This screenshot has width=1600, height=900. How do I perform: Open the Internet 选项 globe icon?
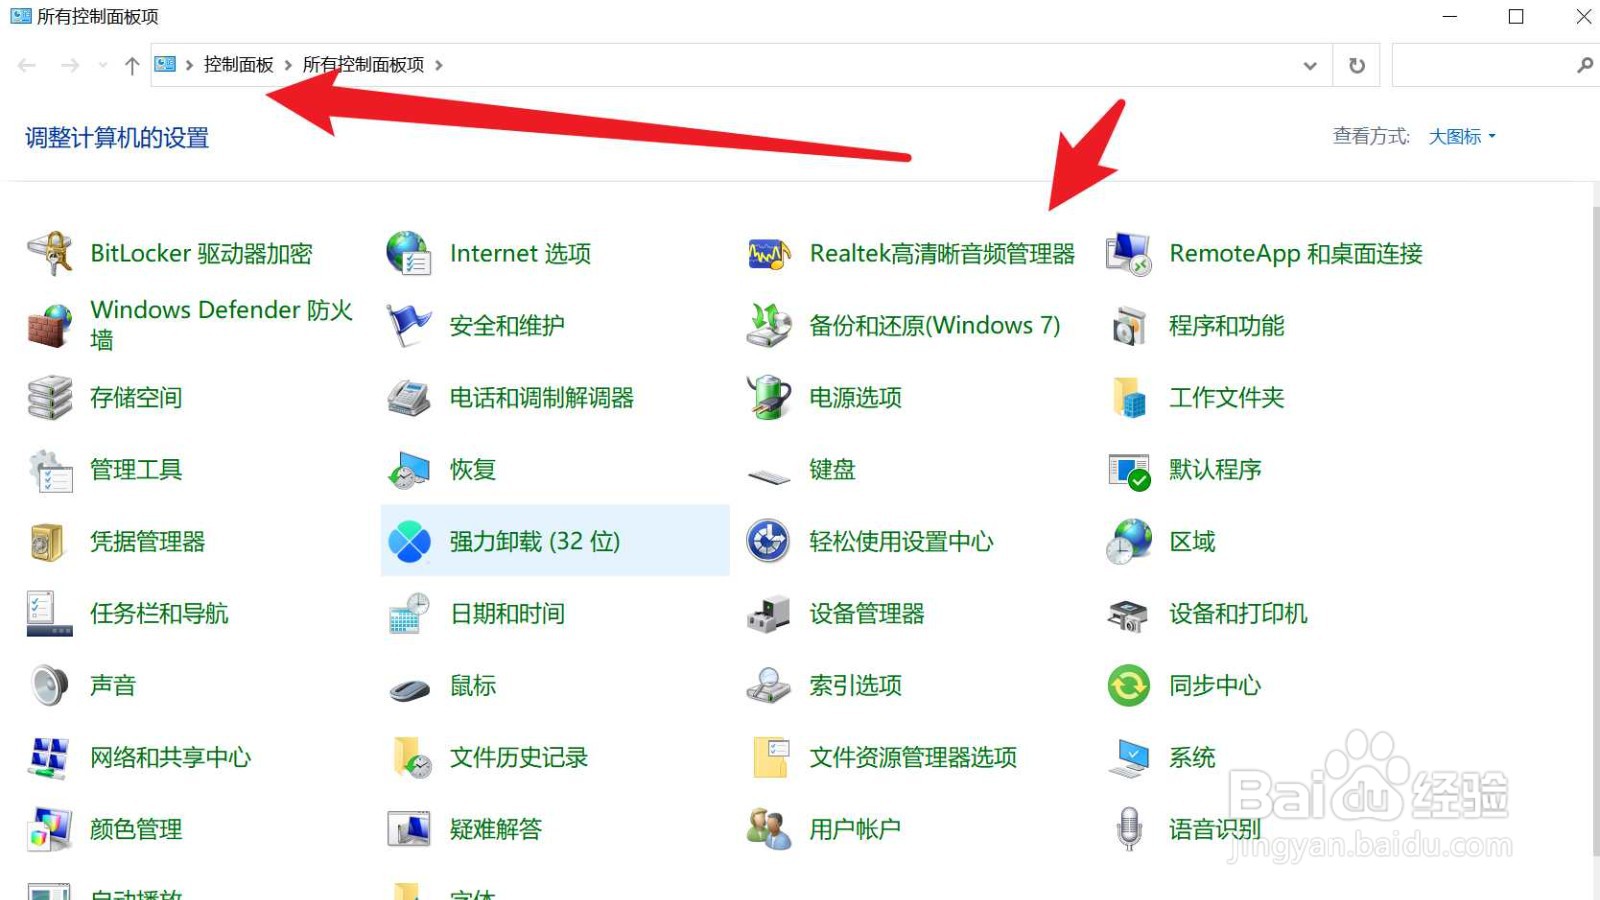[x=409, y=253]
